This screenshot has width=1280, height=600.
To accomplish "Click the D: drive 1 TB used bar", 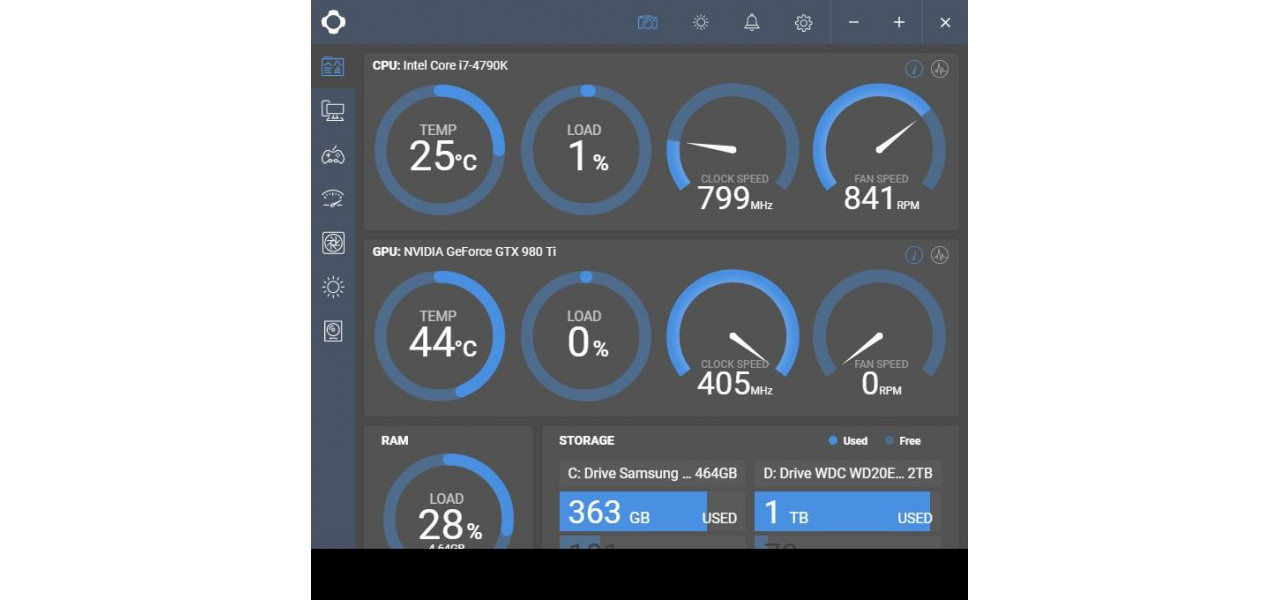I will (848, 512).
